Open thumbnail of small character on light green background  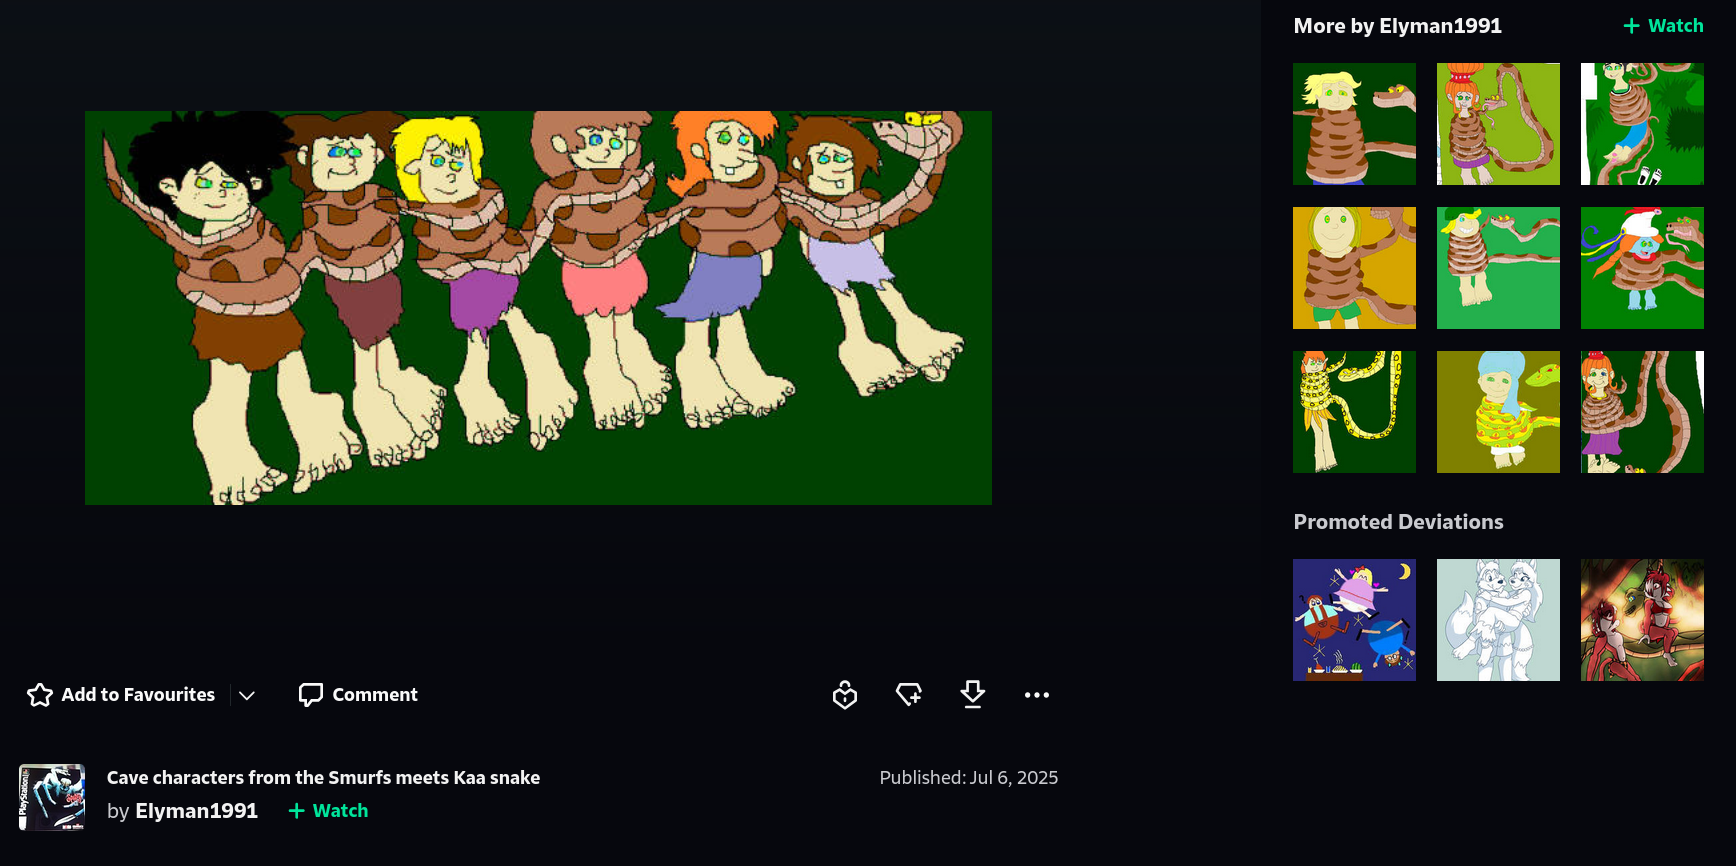[1498, 268]
